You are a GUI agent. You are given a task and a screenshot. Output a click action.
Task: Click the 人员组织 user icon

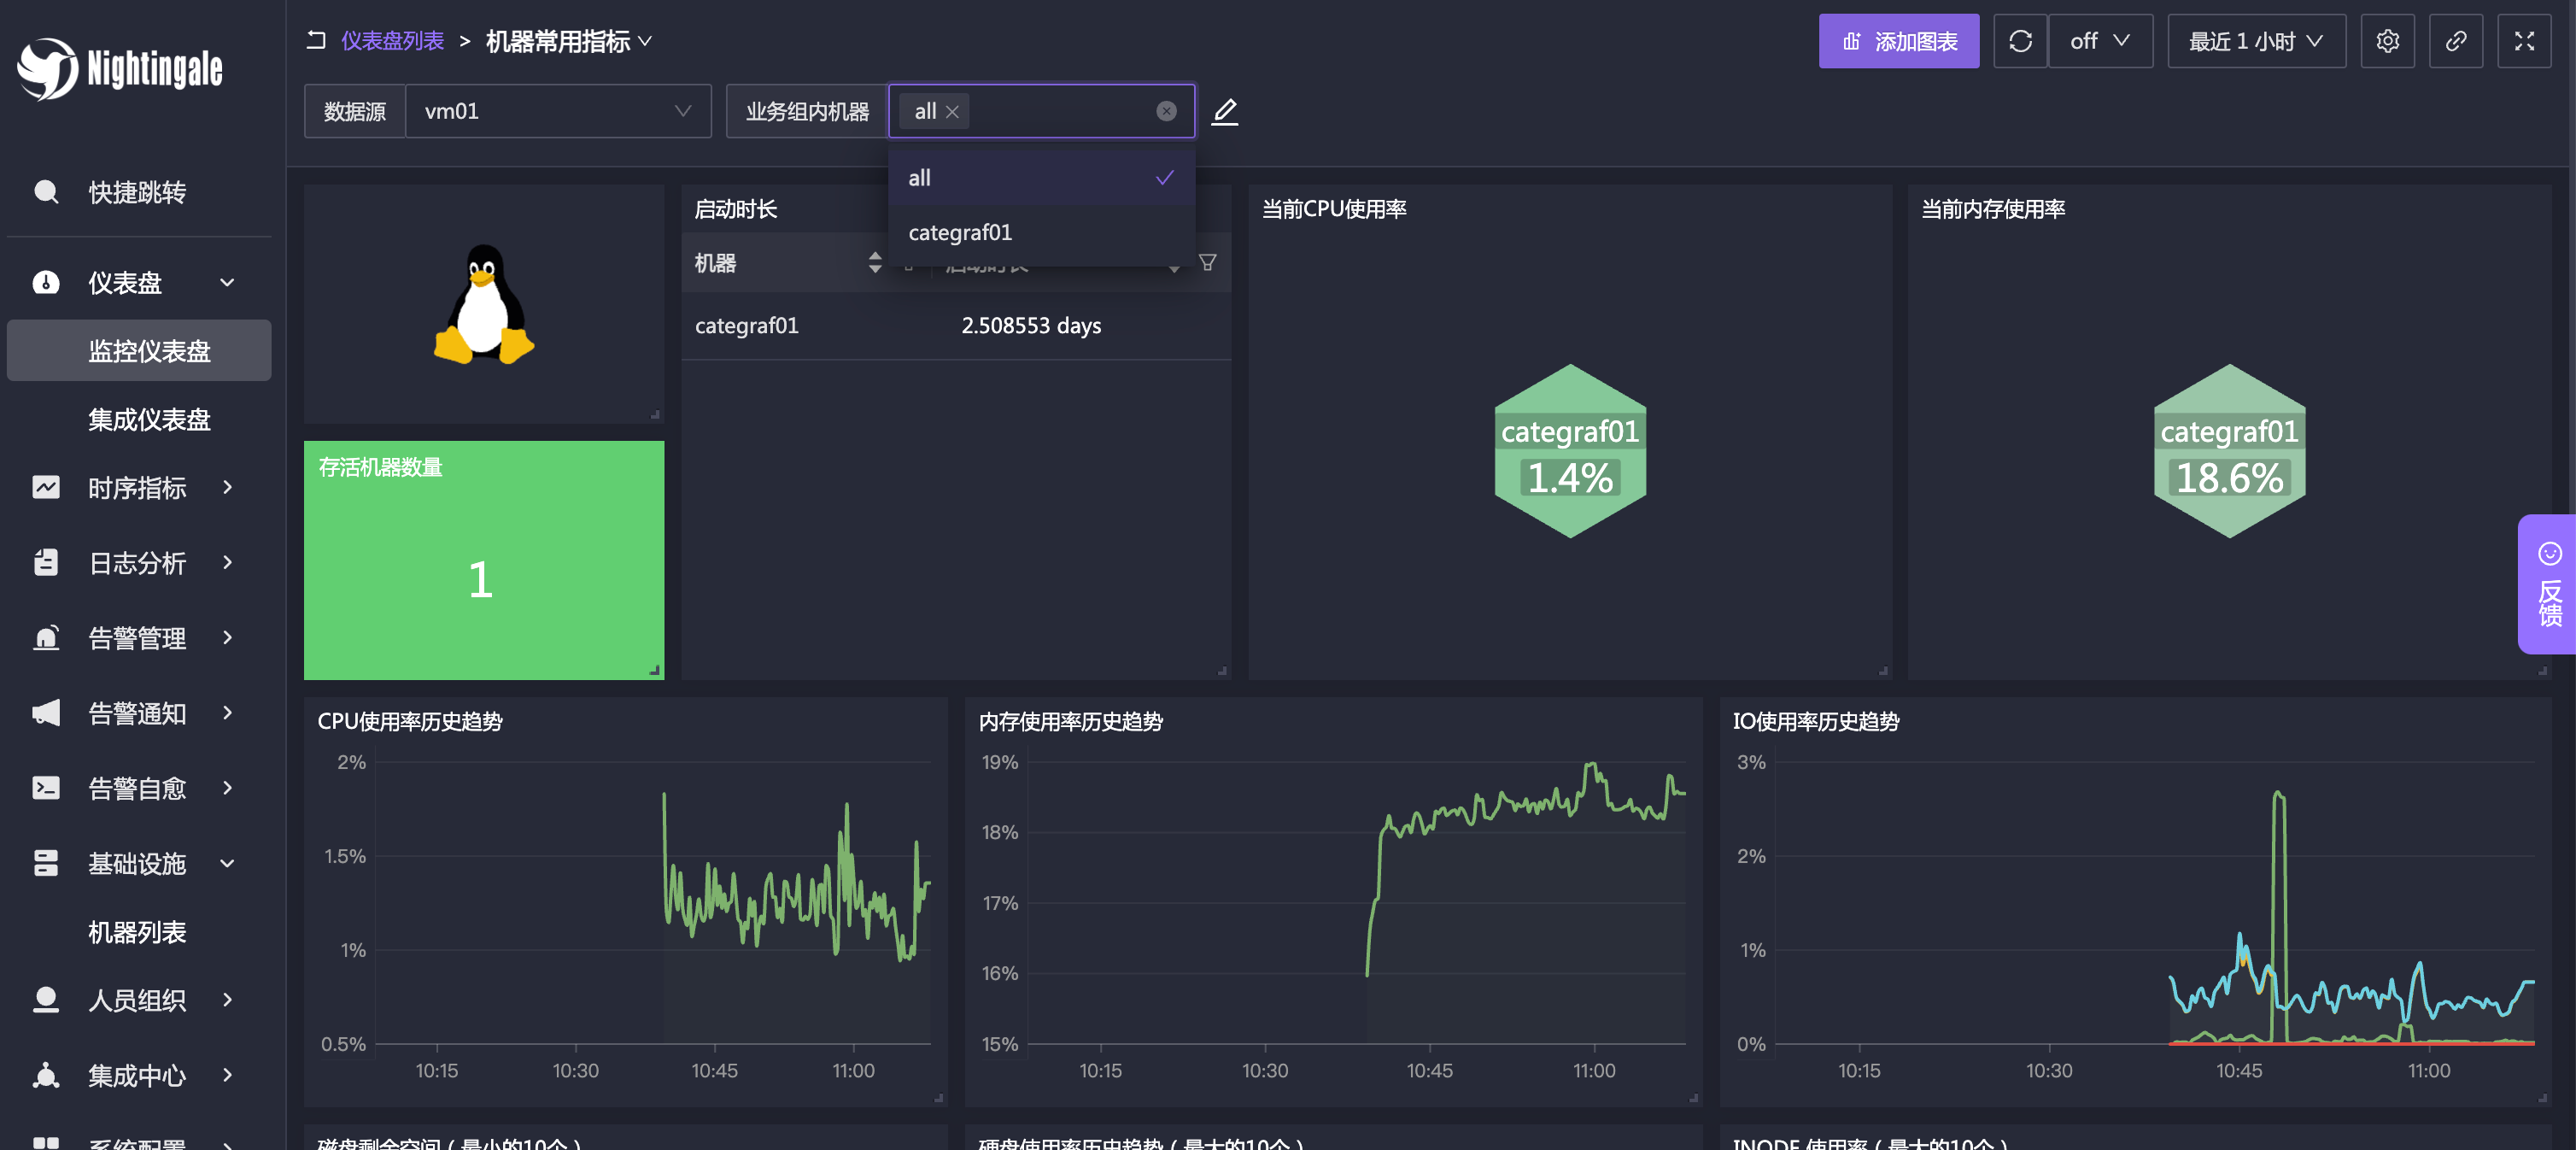click(x=46, y=1000)
